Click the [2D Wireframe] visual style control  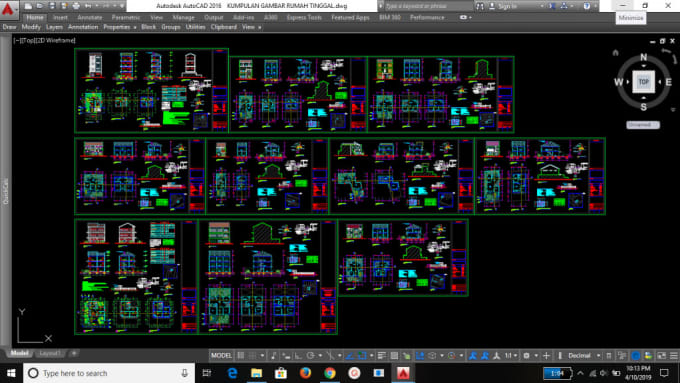[x=55, y=40]
